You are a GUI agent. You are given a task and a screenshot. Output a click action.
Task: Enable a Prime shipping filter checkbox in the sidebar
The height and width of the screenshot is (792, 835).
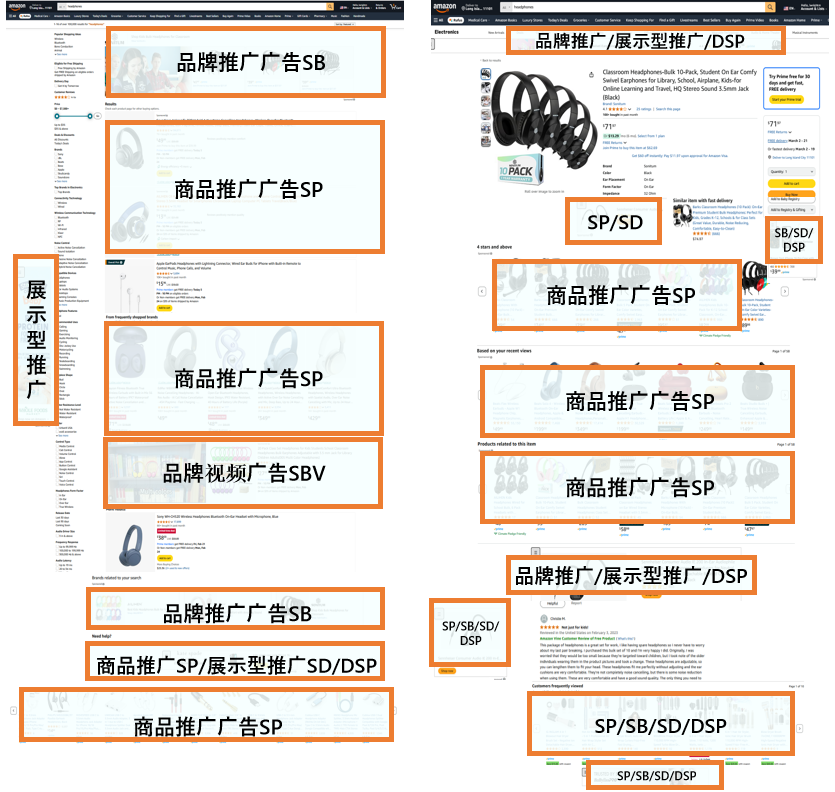(55, 69)
